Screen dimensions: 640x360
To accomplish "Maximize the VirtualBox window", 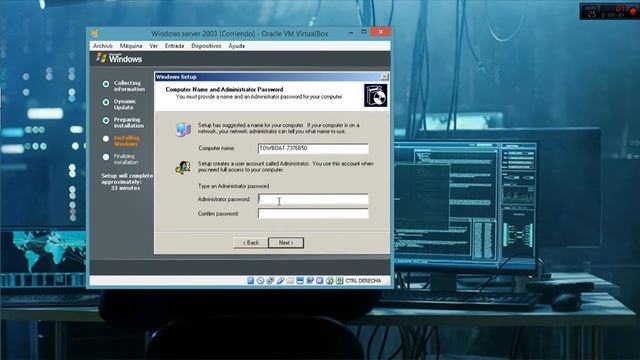I will pyautogui.click(x=364, y=32).
